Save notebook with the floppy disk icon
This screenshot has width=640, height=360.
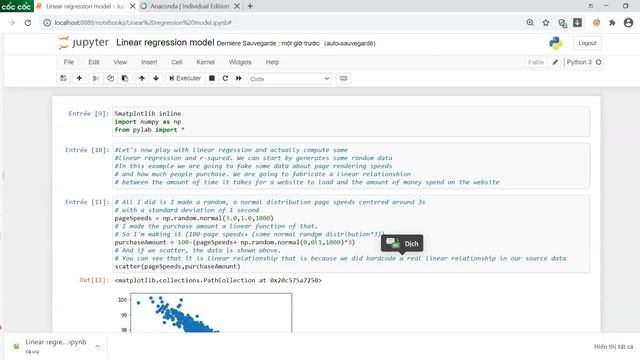pos(63,78)
